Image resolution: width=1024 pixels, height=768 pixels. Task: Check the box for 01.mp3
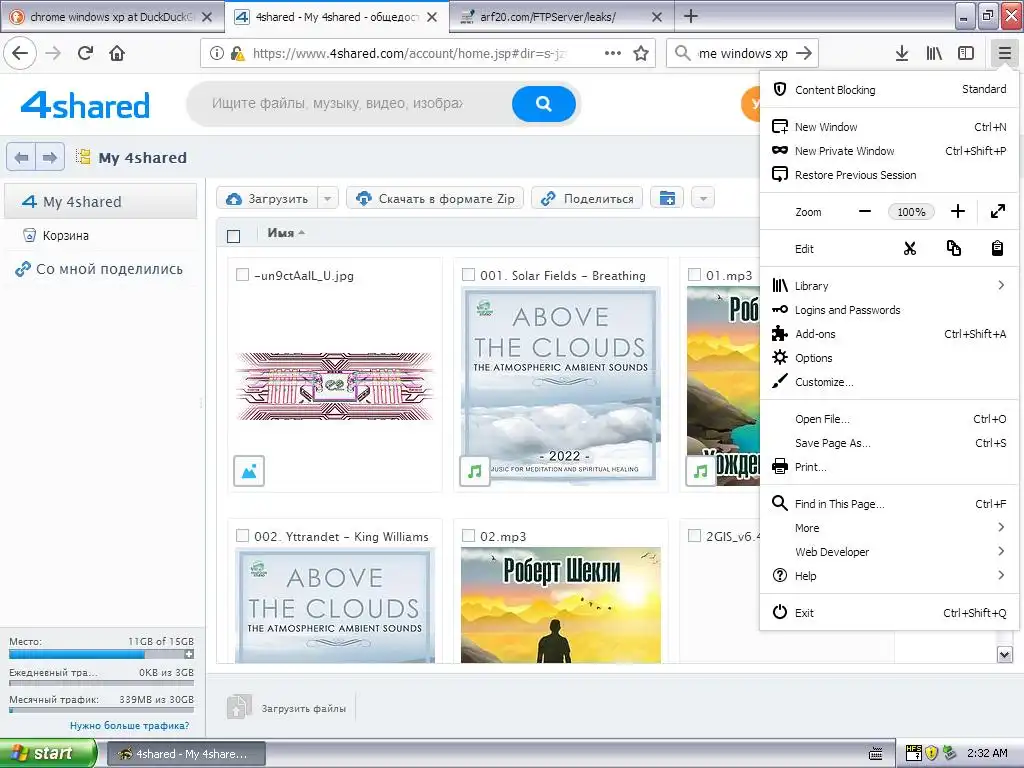(694, 275)
